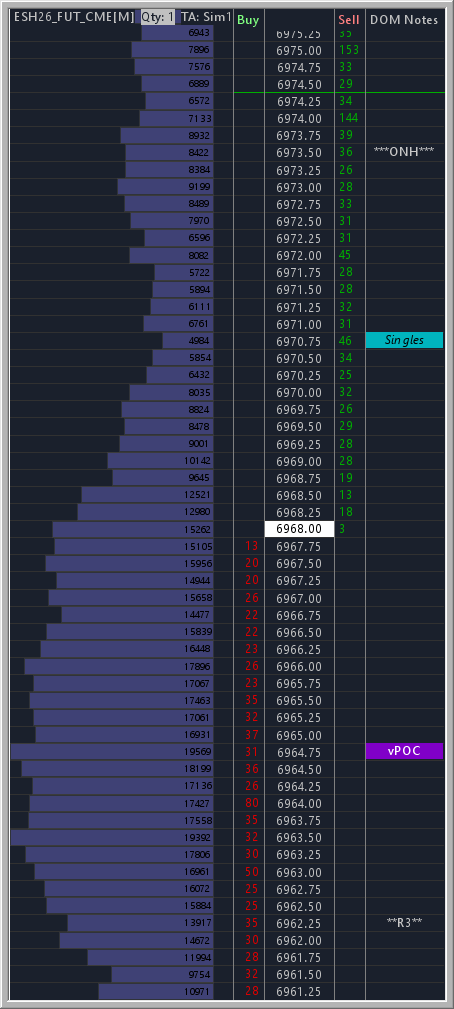Click the ESH26_FUT_CME[M] symbol label

pos(74,18)
